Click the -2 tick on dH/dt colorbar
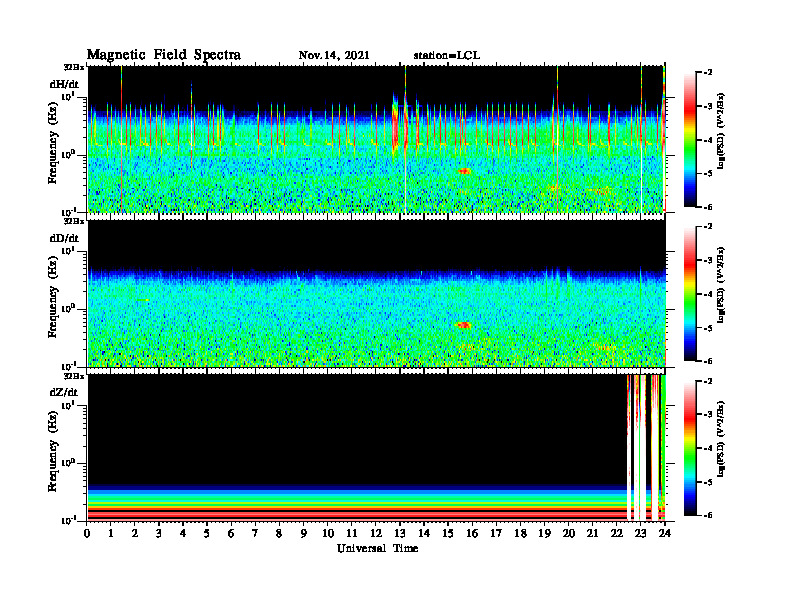This screenshot has height=612, width=792. tap(707, 73)
